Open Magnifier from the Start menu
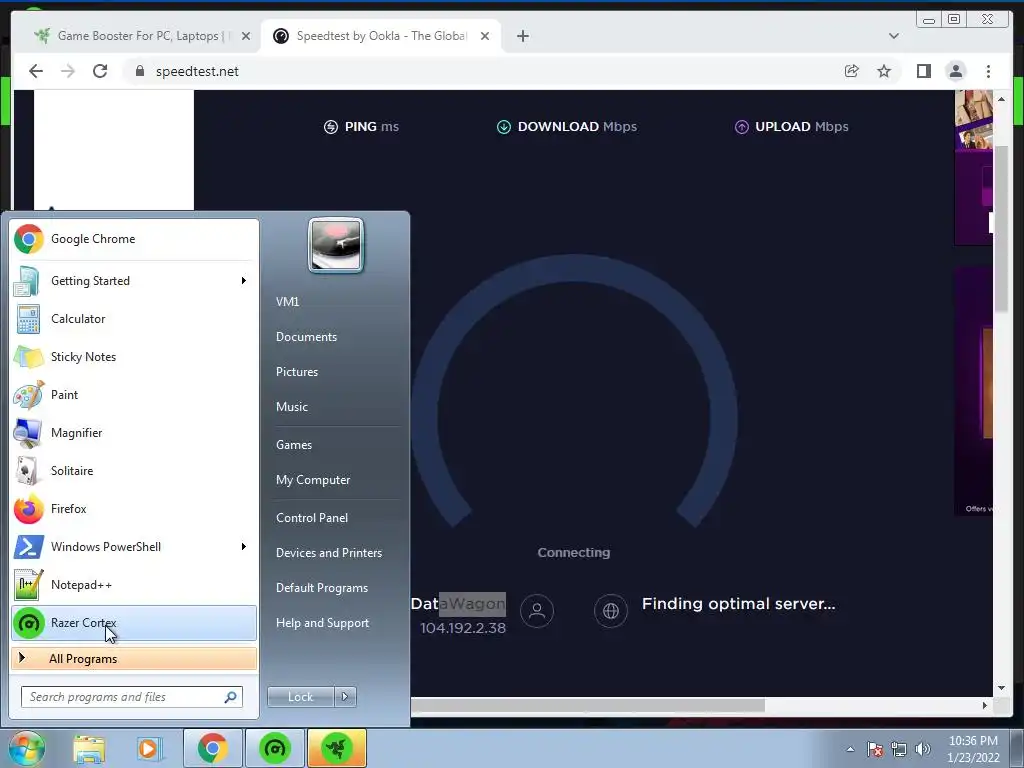This screenshot has width=1024, height=768. [x=134, y=432]
